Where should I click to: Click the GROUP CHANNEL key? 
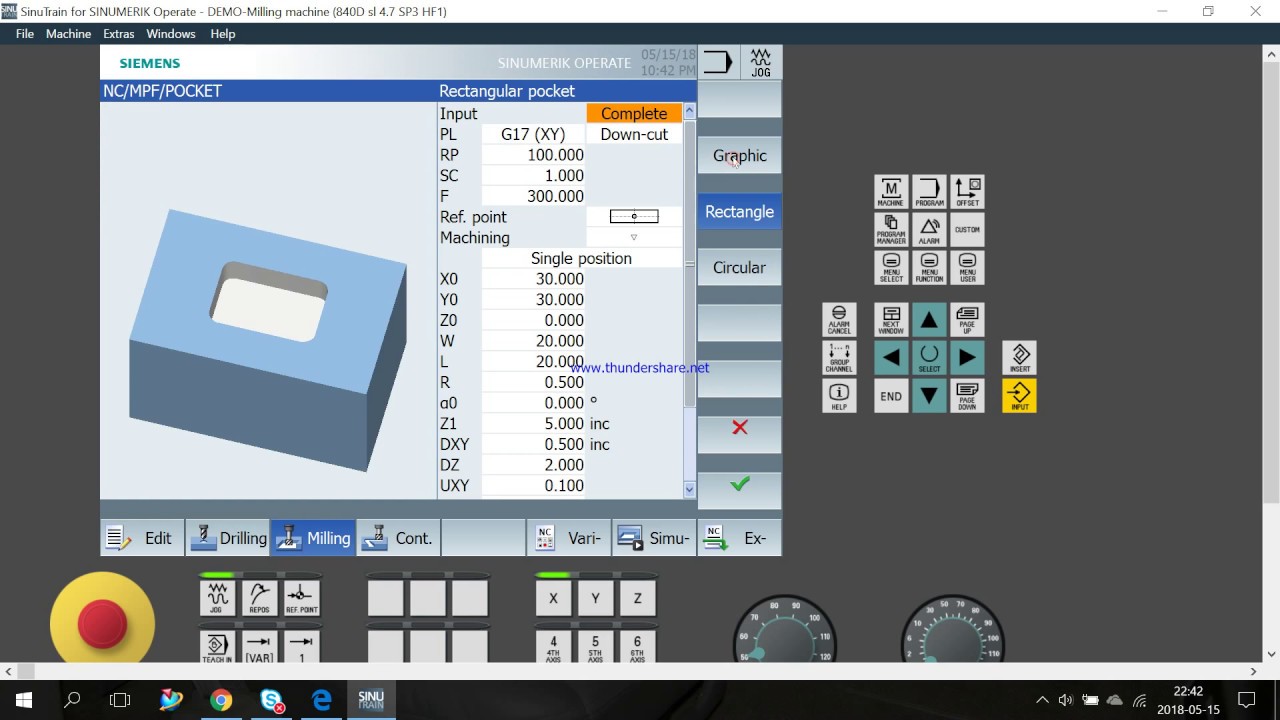(839, 357)
